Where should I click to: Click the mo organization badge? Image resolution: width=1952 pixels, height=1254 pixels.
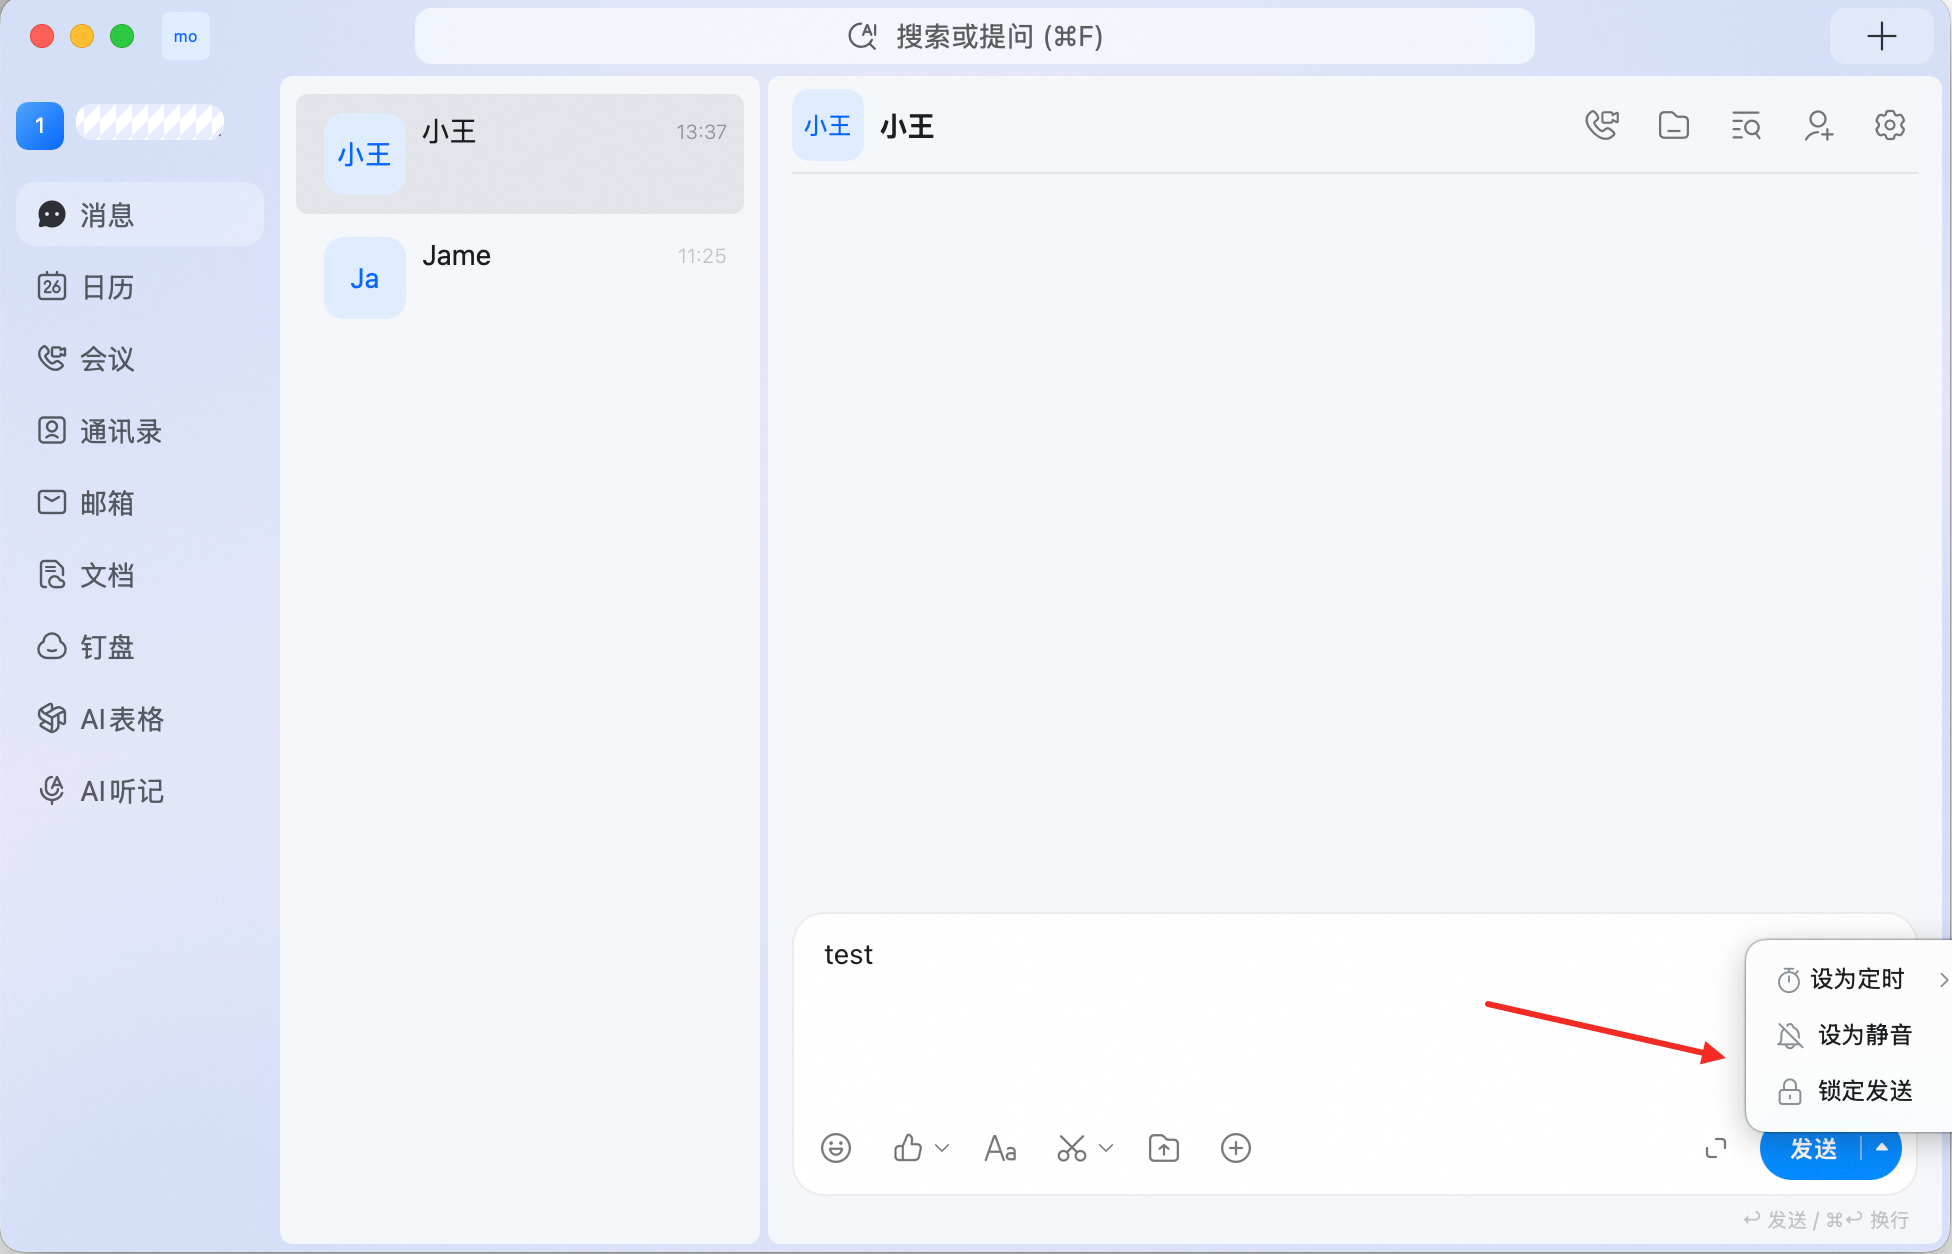tap(186, 37)
